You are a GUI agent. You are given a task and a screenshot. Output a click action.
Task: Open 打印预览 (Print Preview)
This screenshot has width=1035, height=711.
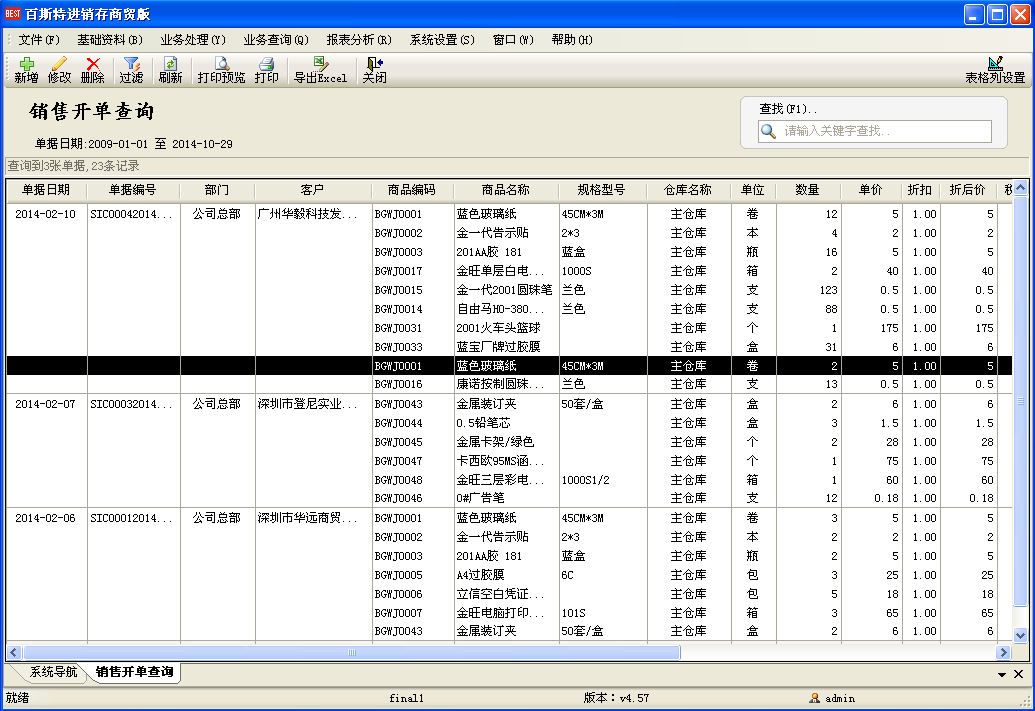tap(221, 70)
